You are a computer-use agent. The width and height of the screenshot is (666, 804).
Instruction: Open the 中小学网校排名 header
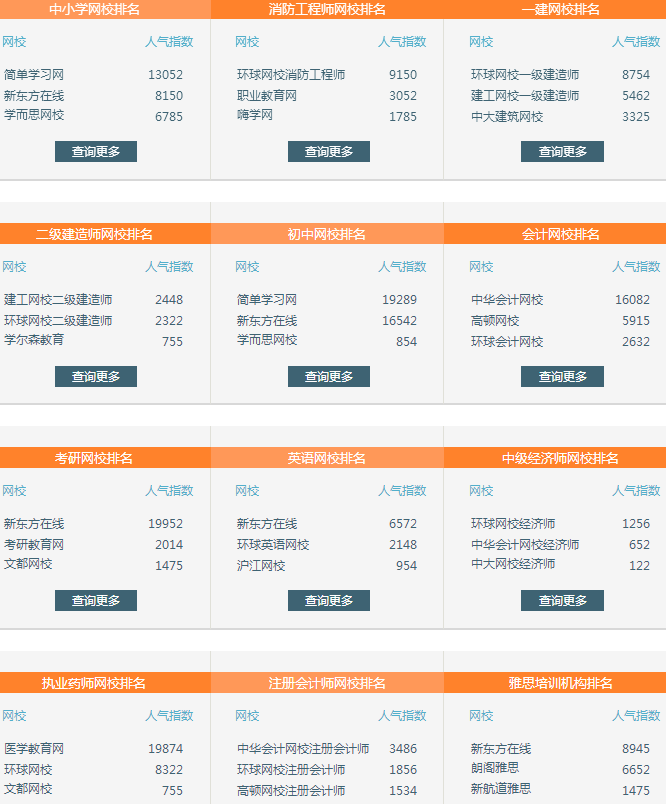(x=94, y=9)
